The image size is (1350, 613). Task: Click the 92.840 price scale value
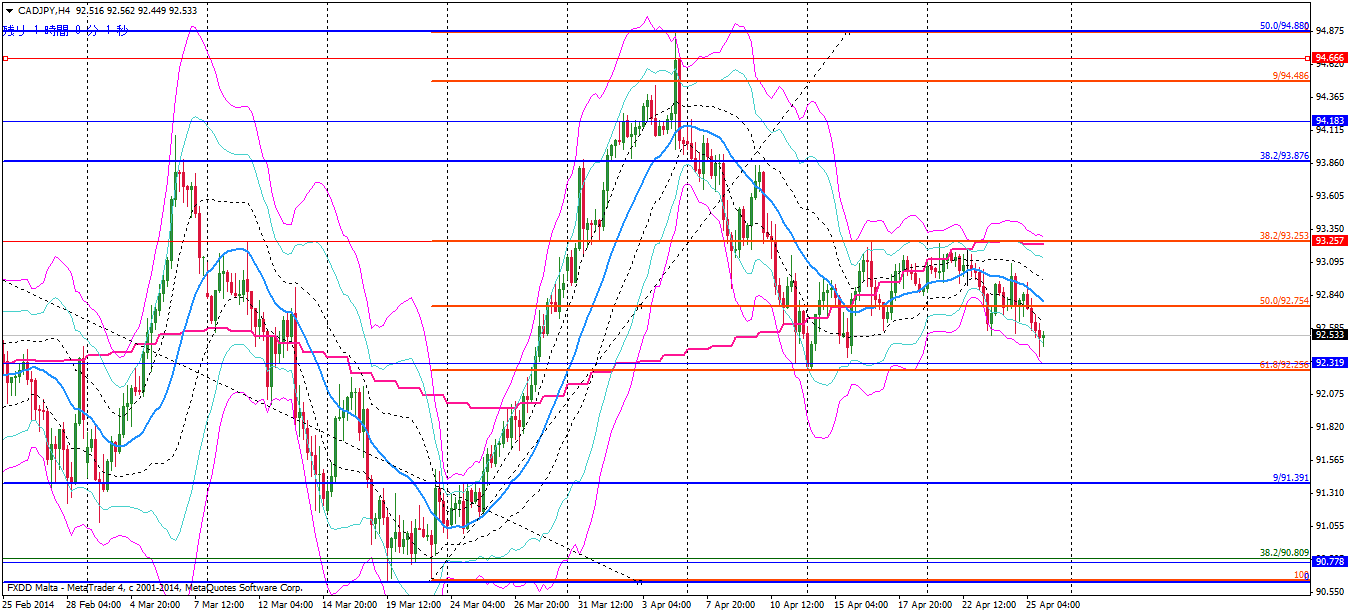(1330, 294)
